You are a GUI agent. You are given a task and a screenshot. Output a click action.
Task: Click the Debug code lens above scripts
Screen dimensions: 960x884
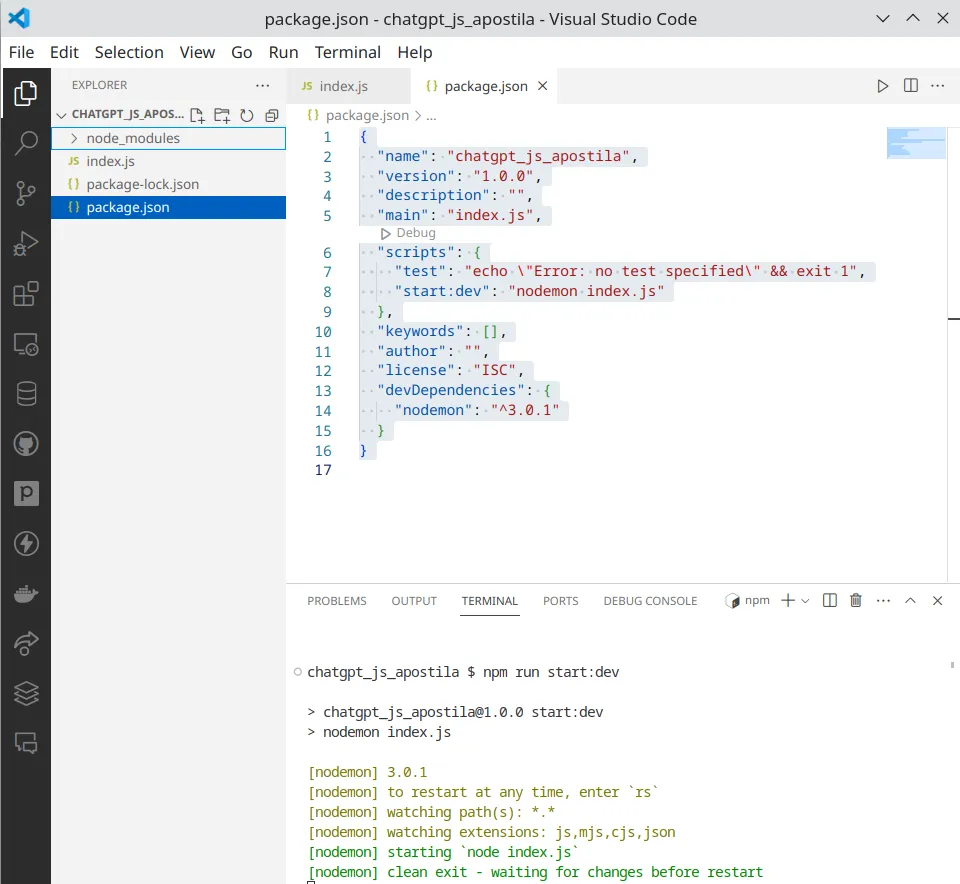coord(408,233)
